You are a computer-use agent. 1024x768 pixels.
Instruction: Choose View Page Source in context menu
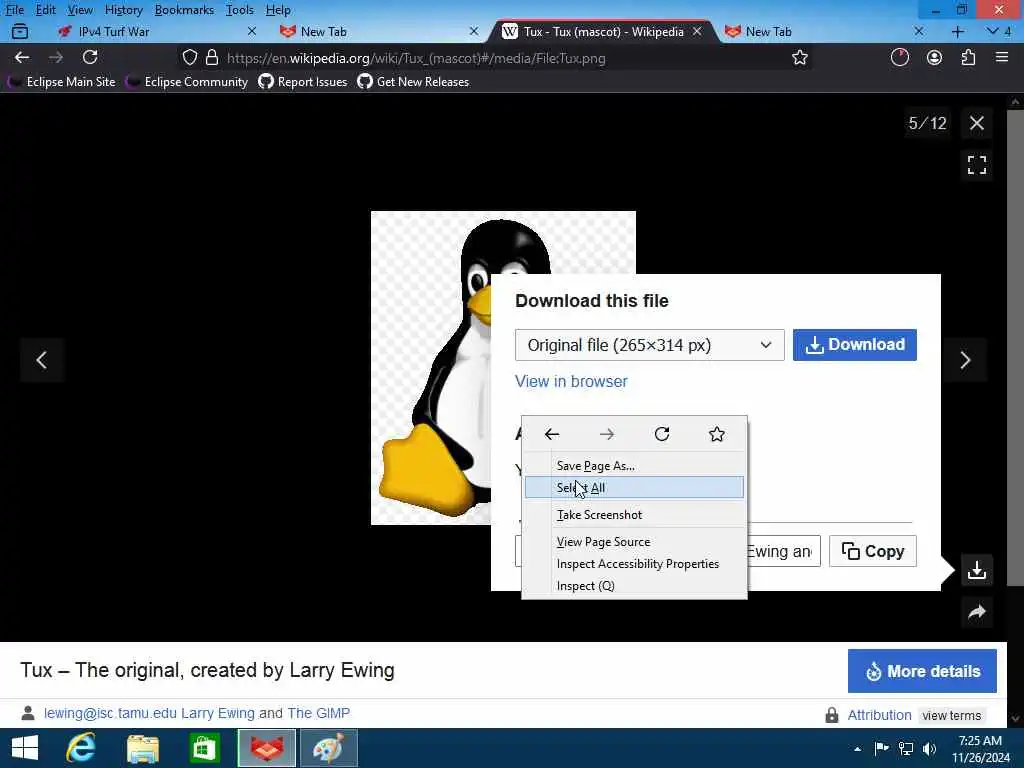click(634, 541)
